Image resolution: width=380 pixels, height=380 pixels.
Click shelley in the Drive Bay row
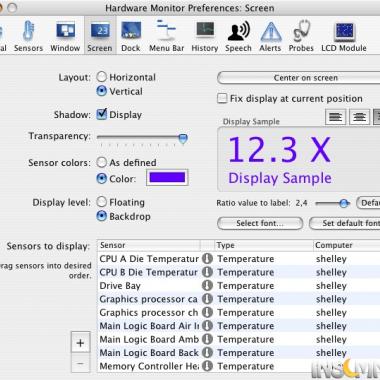(x=331, y=286)
